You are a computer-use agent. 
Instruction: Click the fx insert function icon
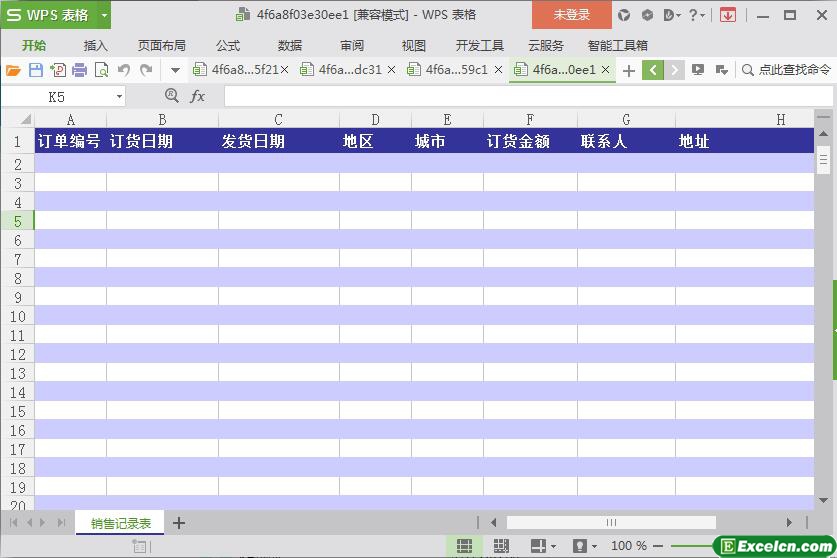click(x=198, y=96)
